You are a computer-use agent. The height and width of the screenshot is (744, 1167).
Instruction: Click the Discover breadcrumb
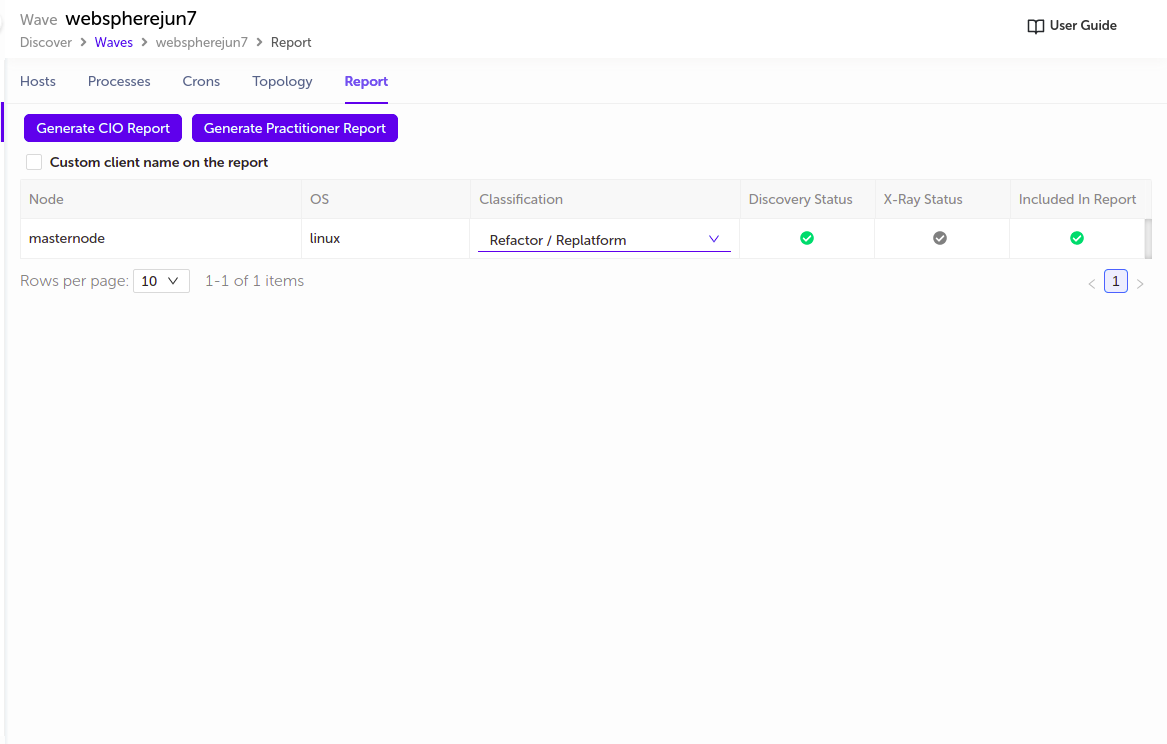coord(46,42)
